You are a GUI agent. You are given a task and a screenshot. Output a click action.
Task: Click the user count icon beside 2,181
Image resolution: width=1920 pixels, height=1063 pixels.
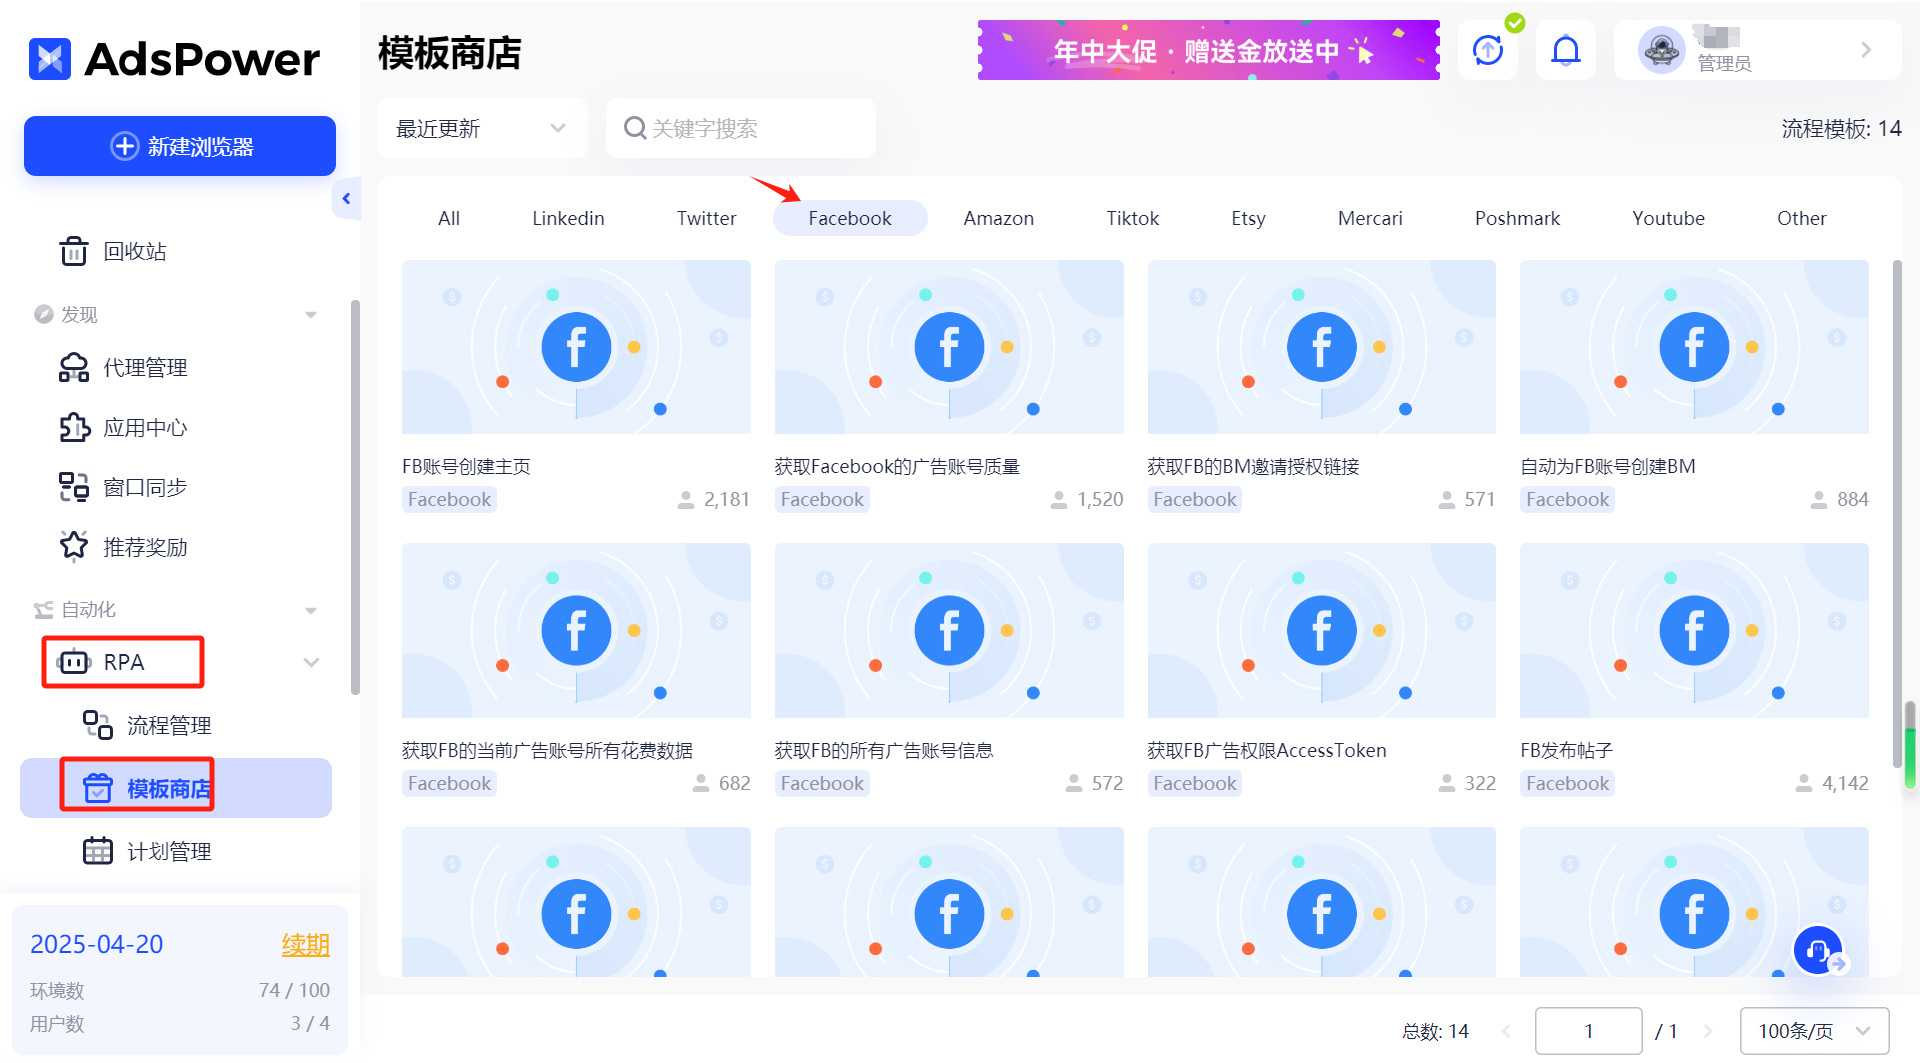coord(686,500)
